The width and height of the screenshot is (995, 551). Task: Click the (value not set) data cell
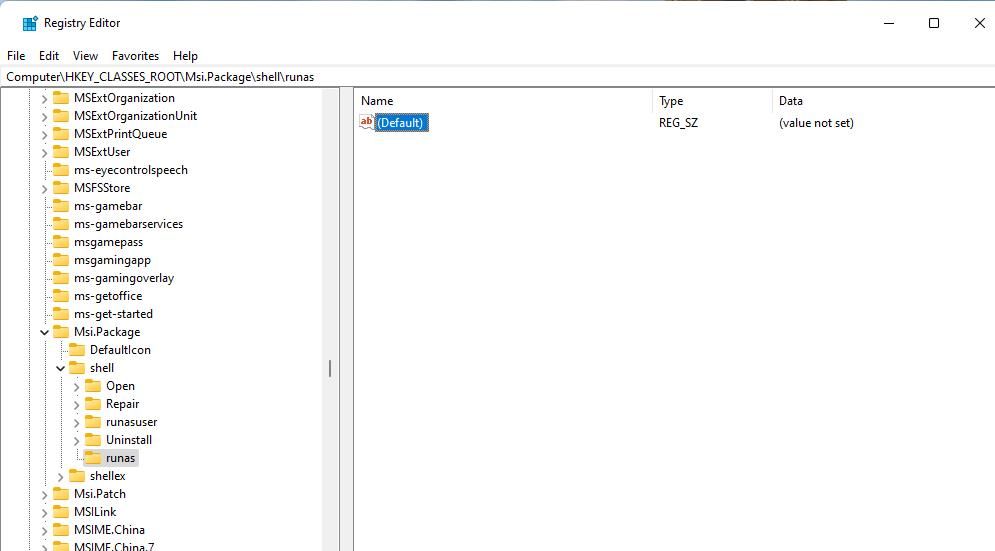tap(816, 123)
